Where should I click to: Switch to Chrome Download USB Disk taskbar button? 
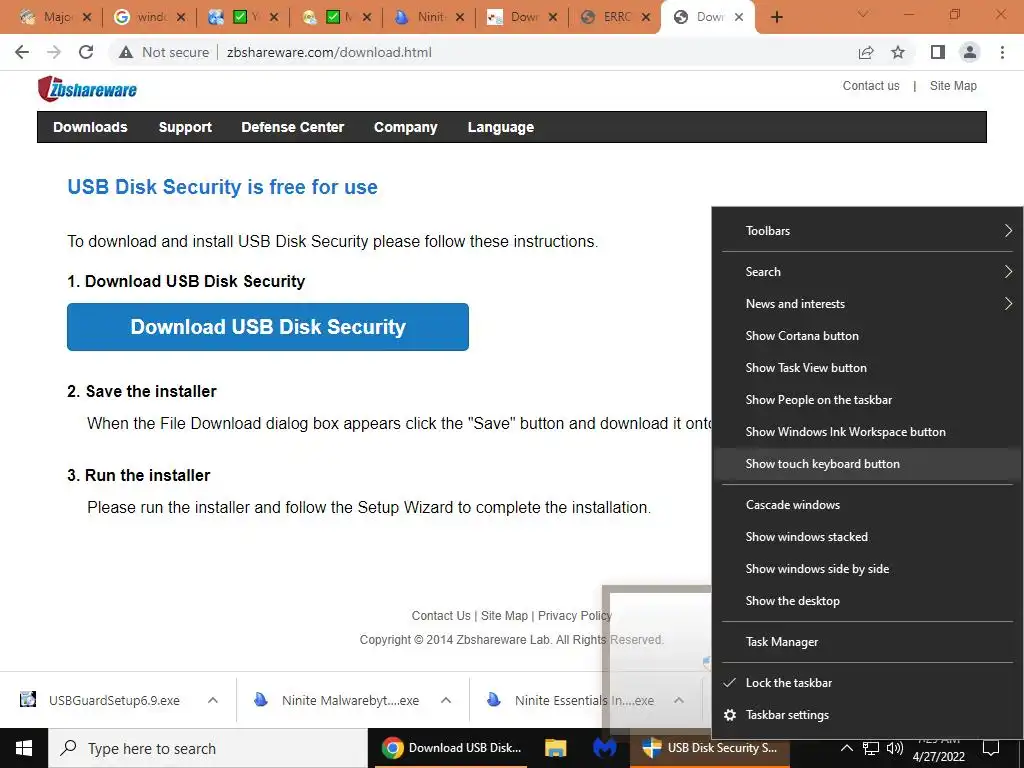tap(453, 748)
